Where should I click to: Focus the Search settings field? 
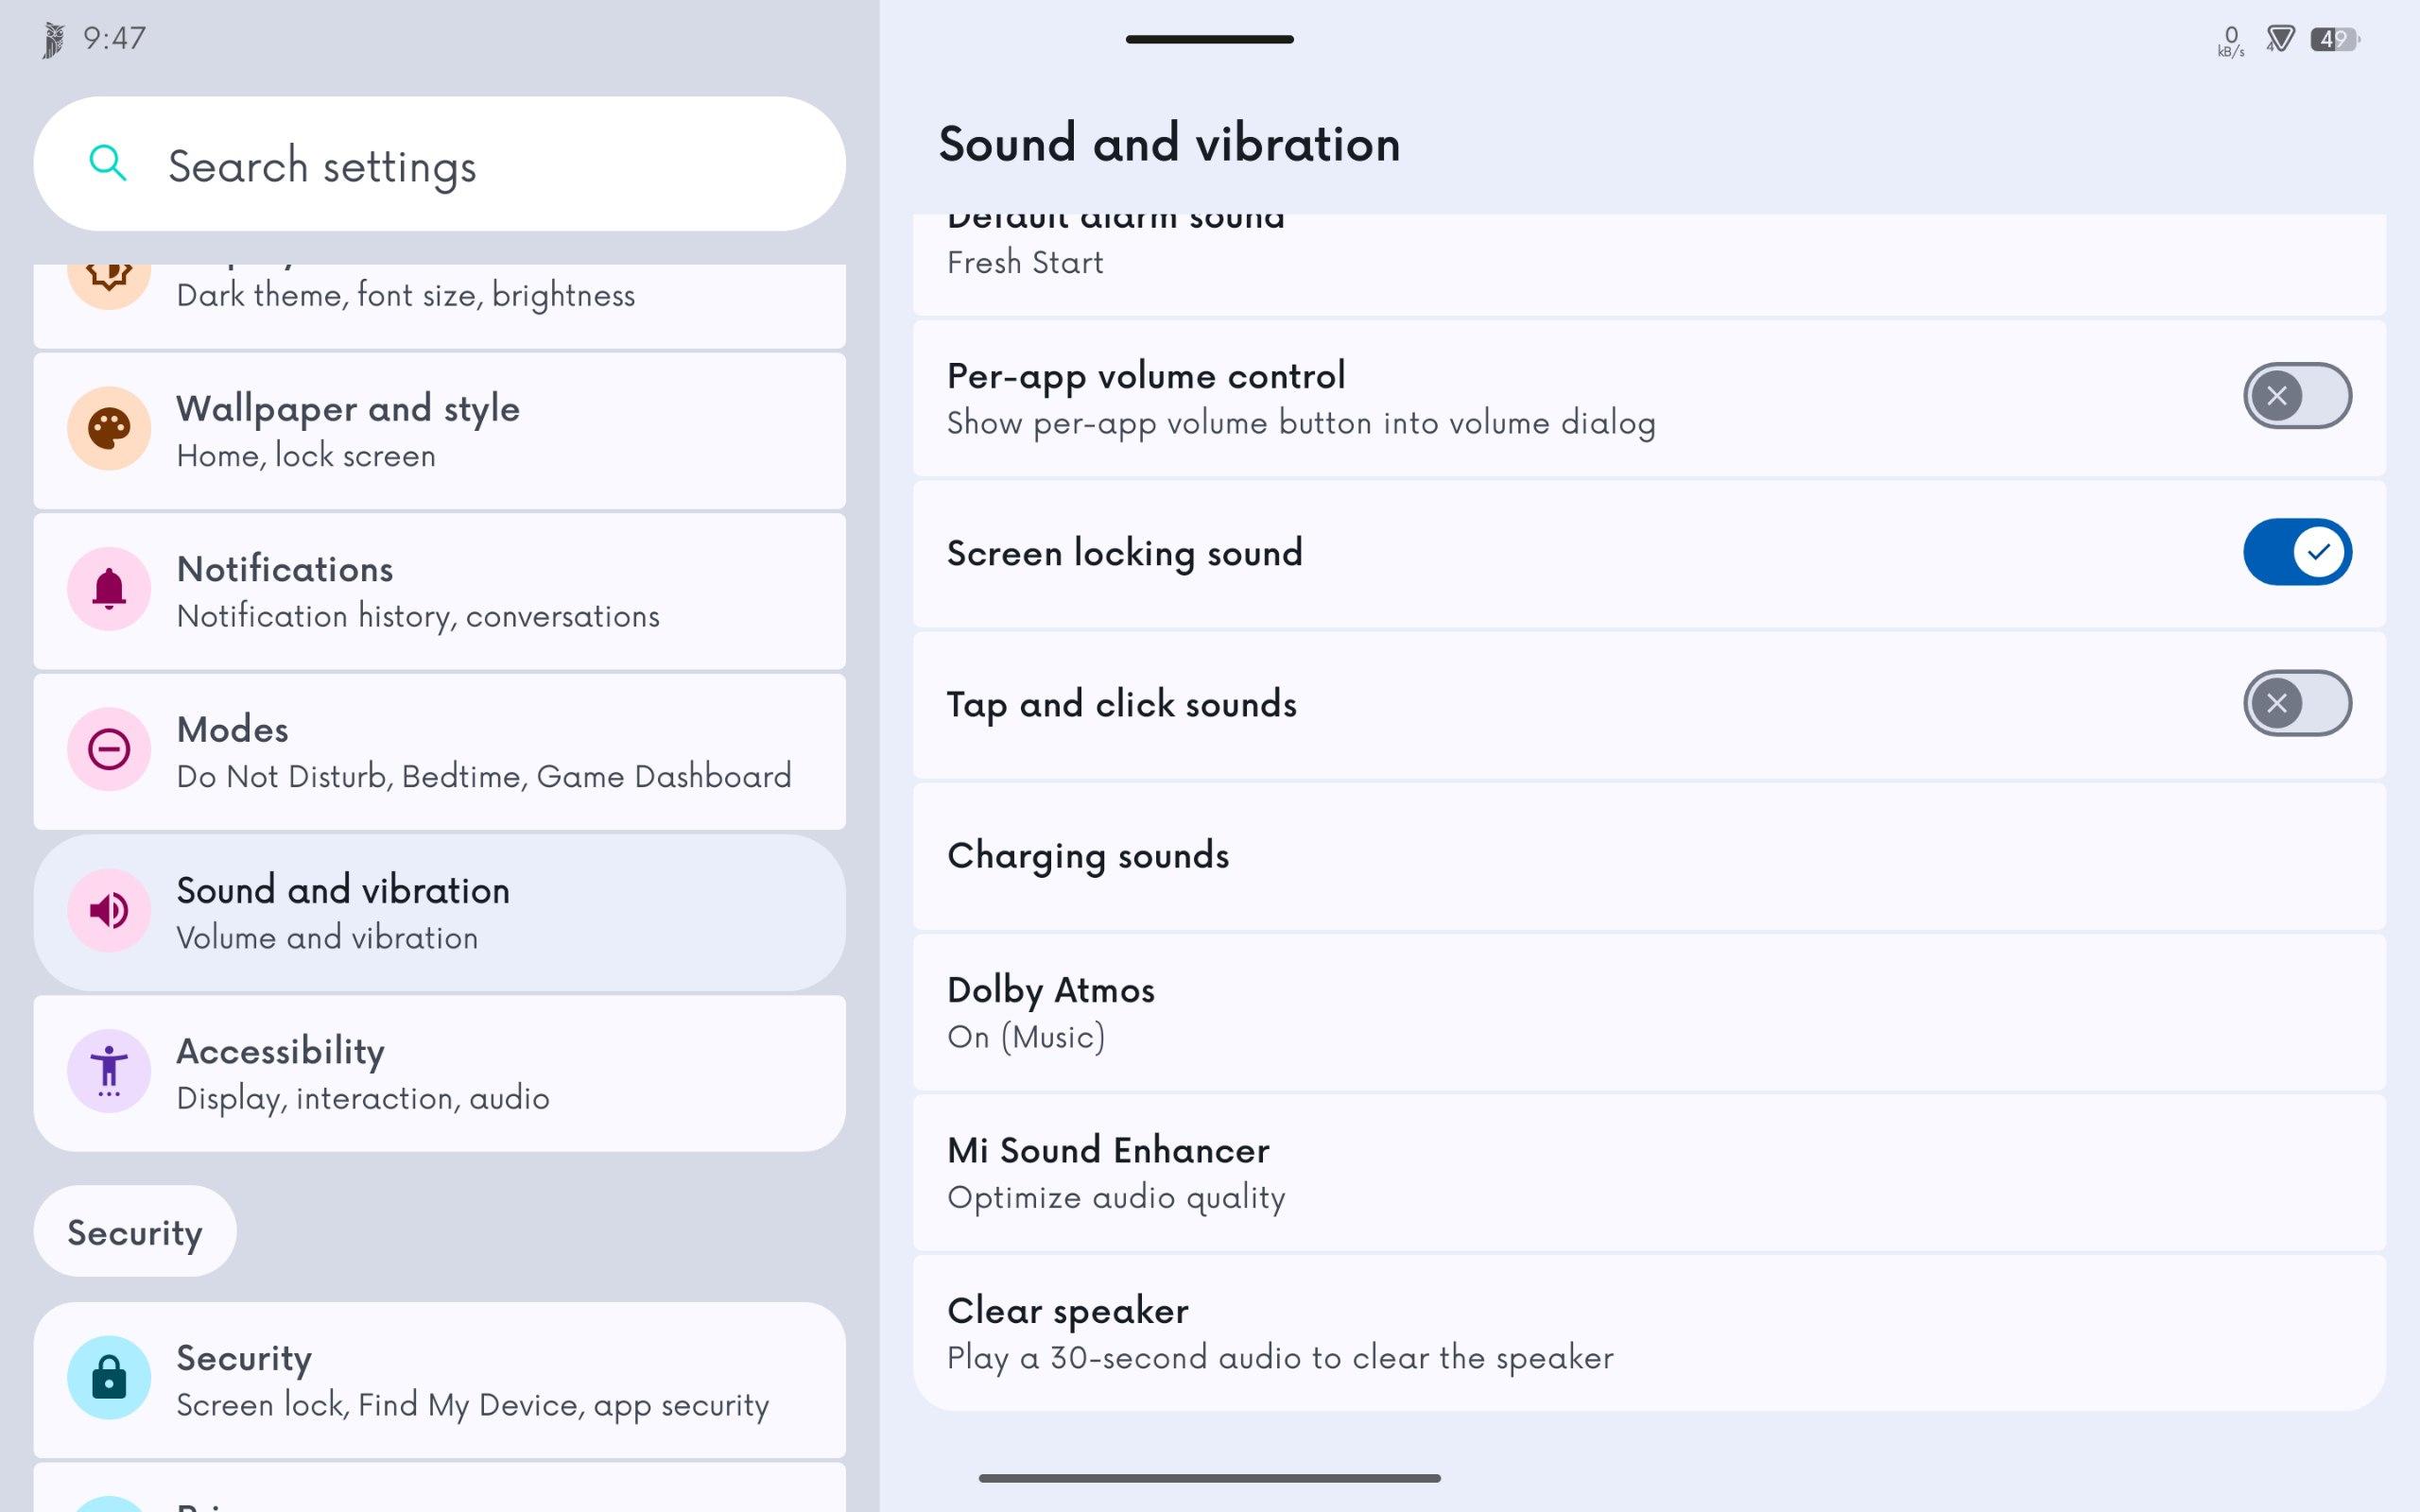(439, 164)
